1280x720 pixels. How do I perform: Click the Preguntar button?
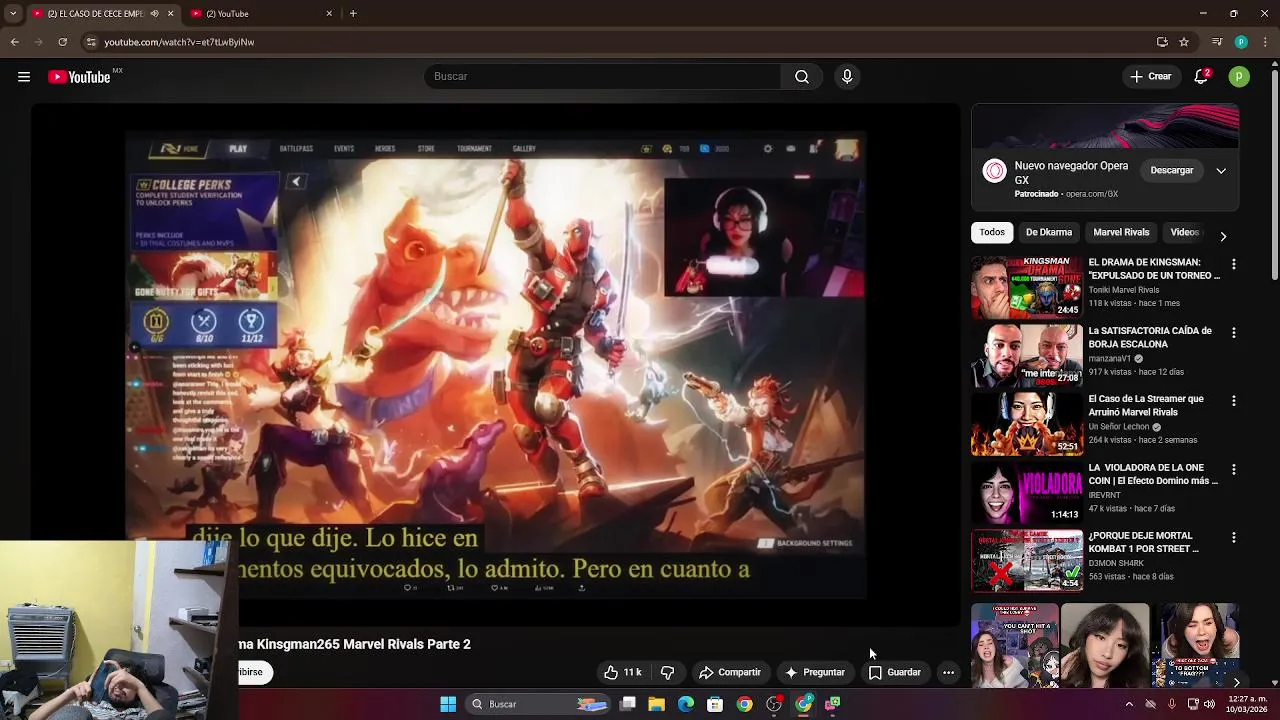815,672
